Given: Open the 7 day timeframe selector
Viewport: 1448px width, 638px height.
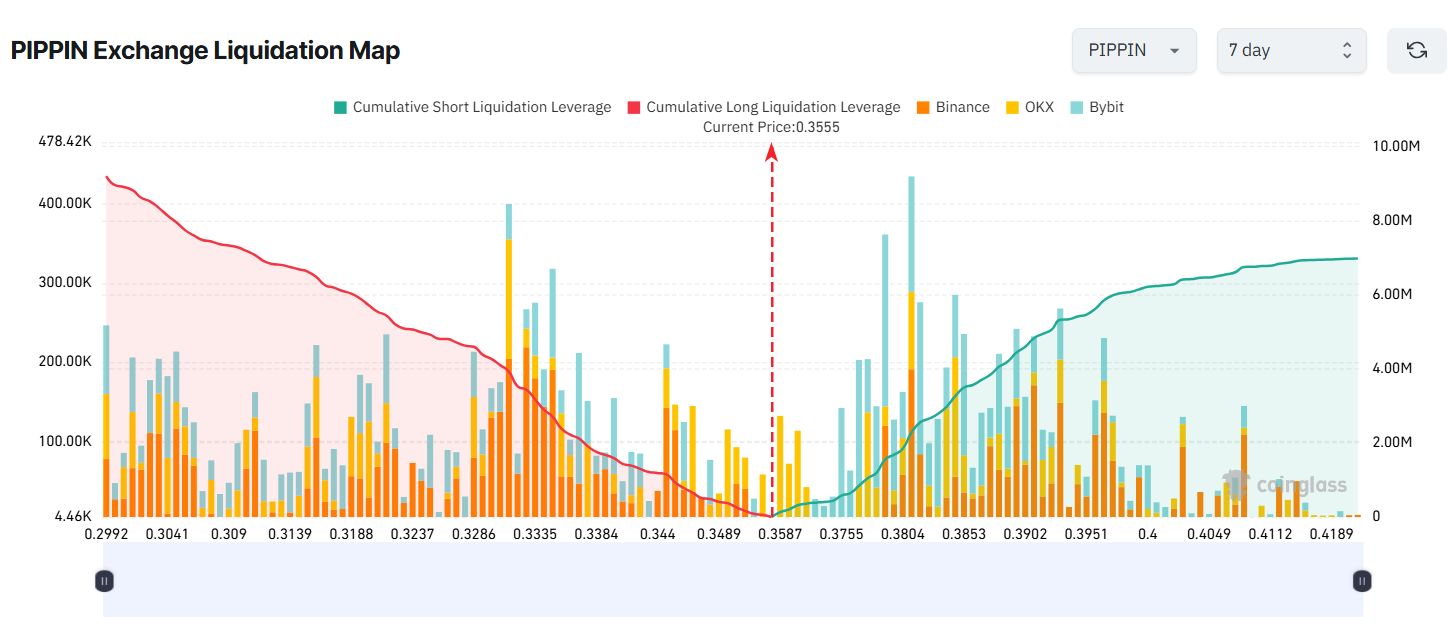Looking at the screenshot, I should pyautogui.click(x=1291, y=50).
